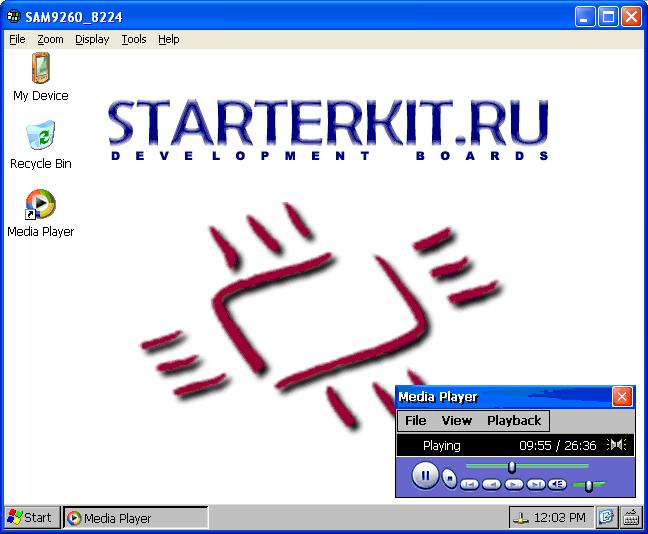Open Media Player File menu
Viewport: 648px width, 534px height.
pyautogui.click(x=415, y=420)
